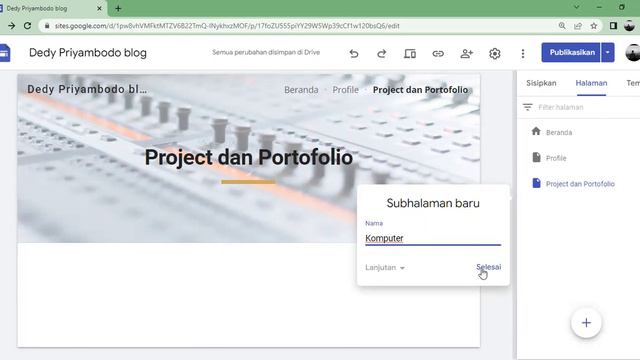Click the Nama field containing Komputer
Screen dimensions: 640x360
(x=433, y=238)
